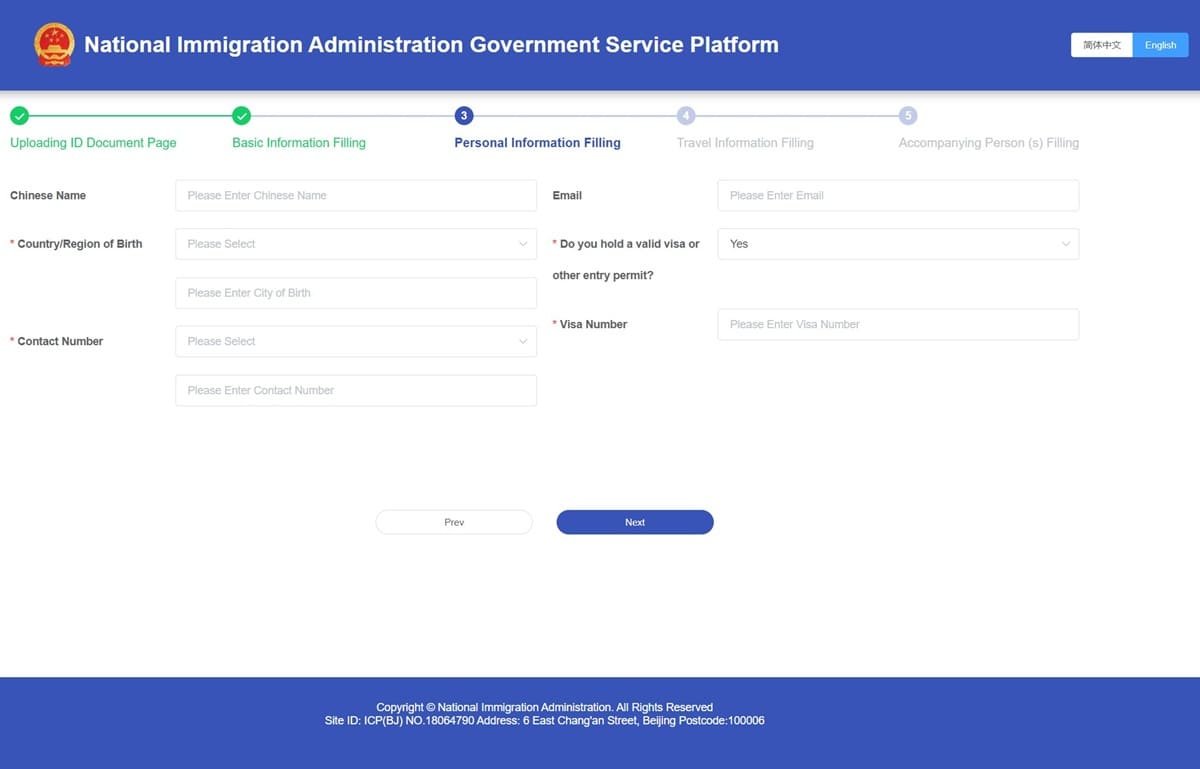Open the Country/Region of Birth dropdown
This screenshot has height=769, width=1200.
click(x=355, y=243)
